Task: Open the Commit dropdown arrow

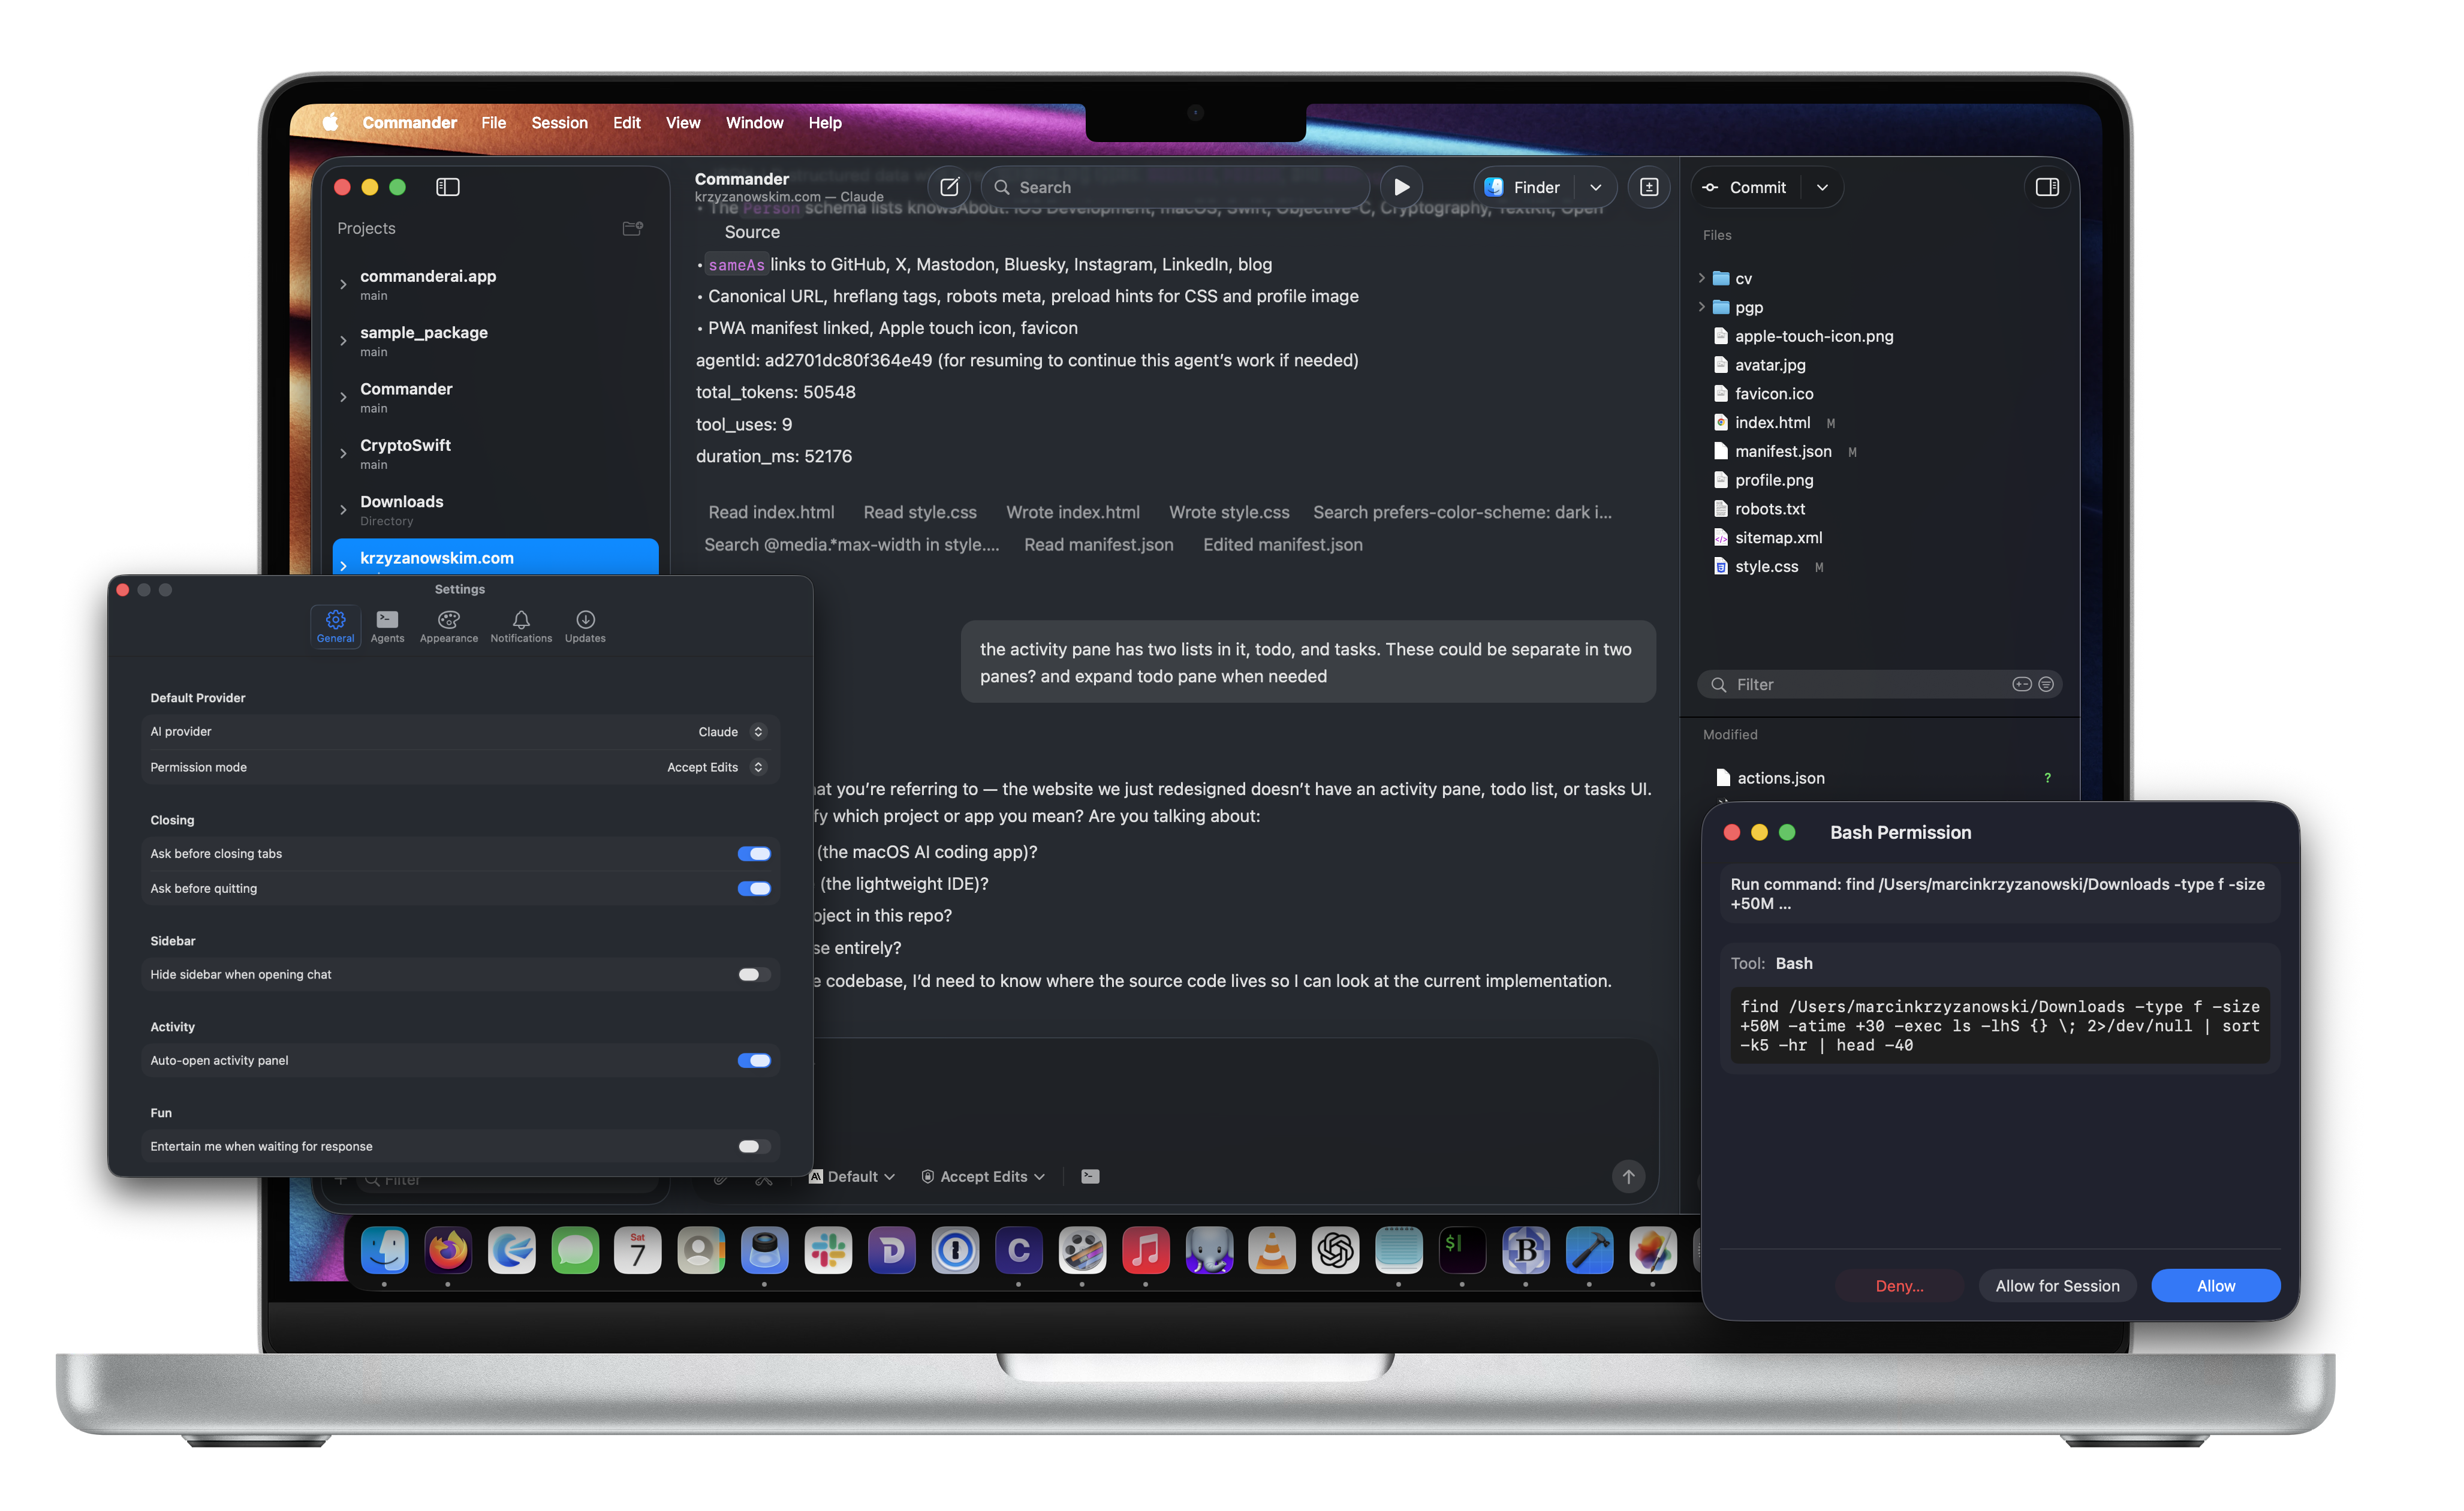Action: (x=1822, y=187)
